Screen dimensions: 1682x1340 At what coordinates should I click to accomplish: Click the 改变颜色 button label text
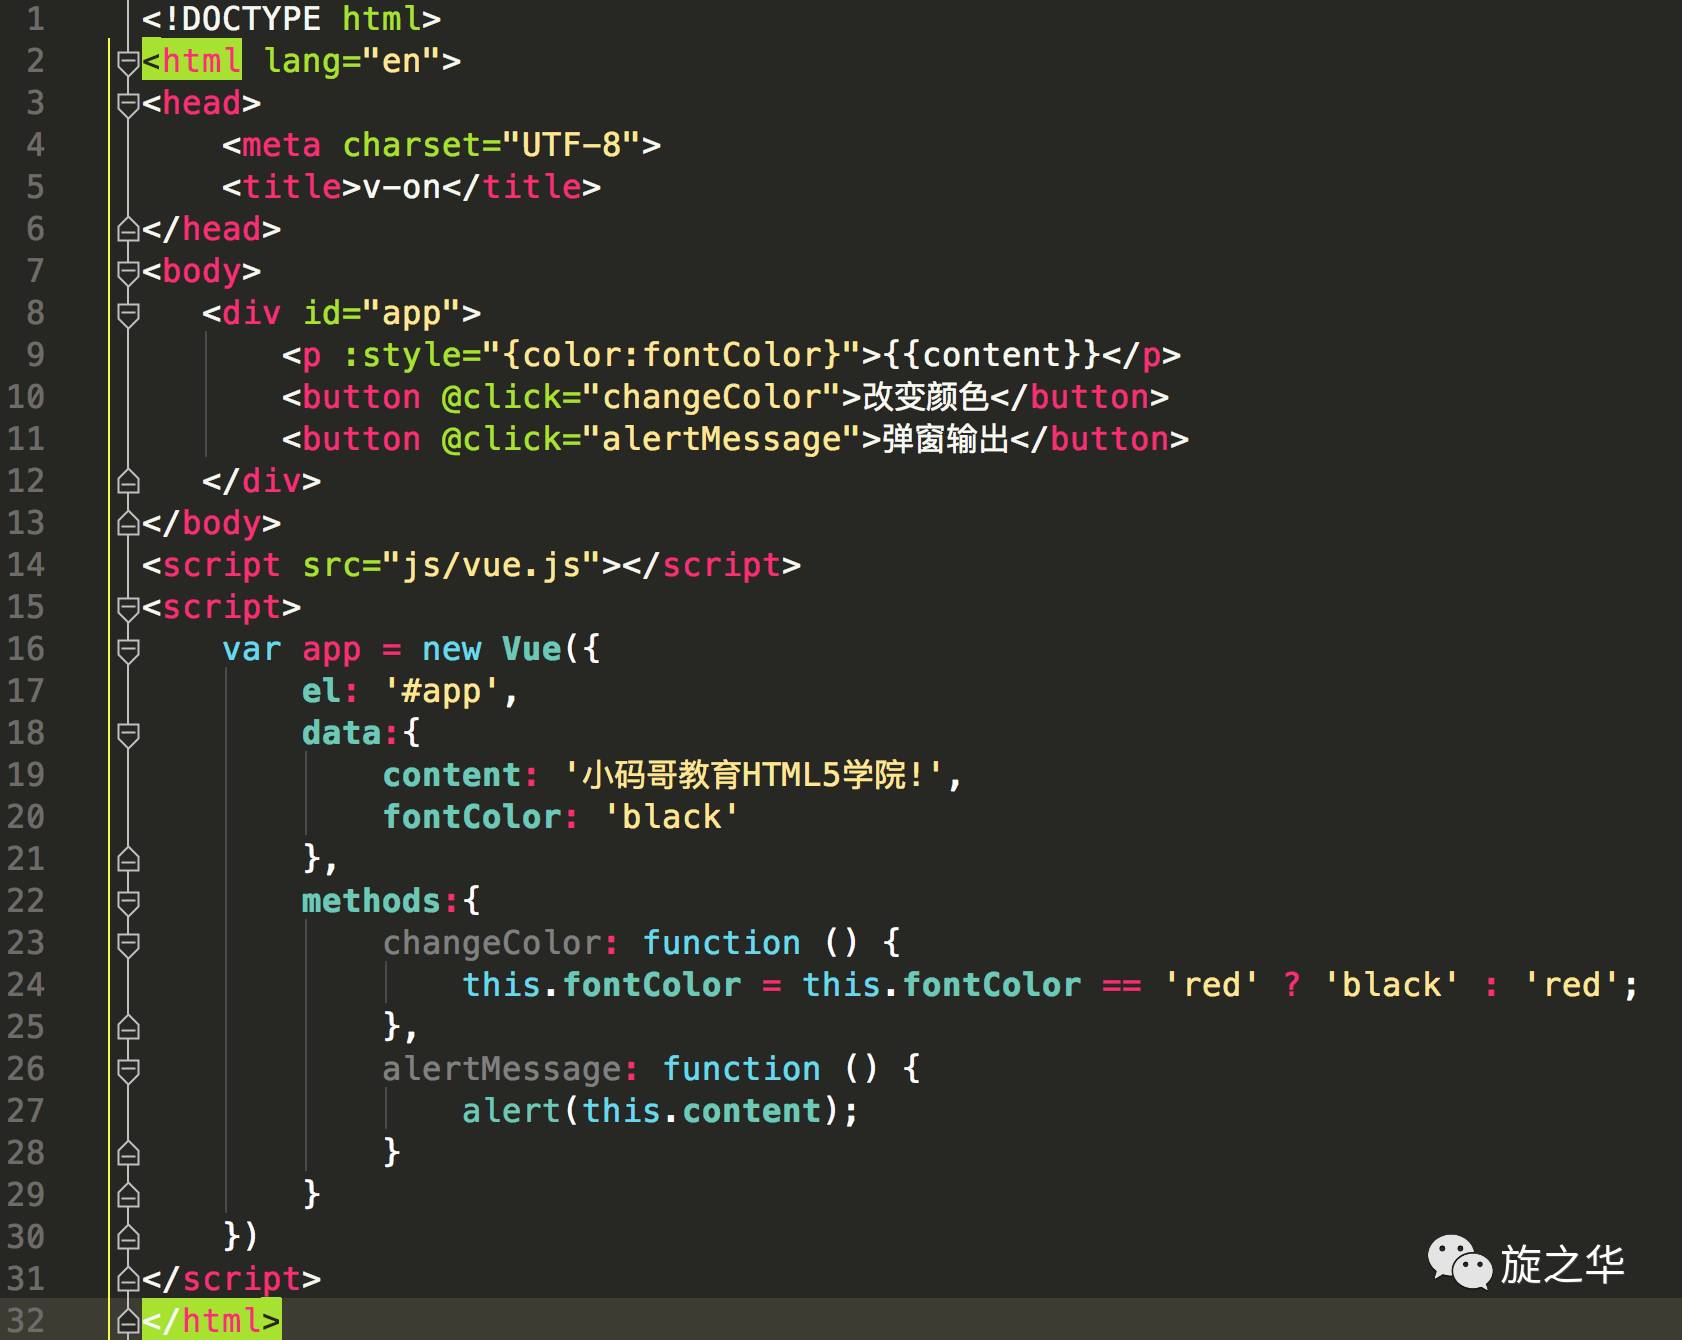(x=925, y=397)
